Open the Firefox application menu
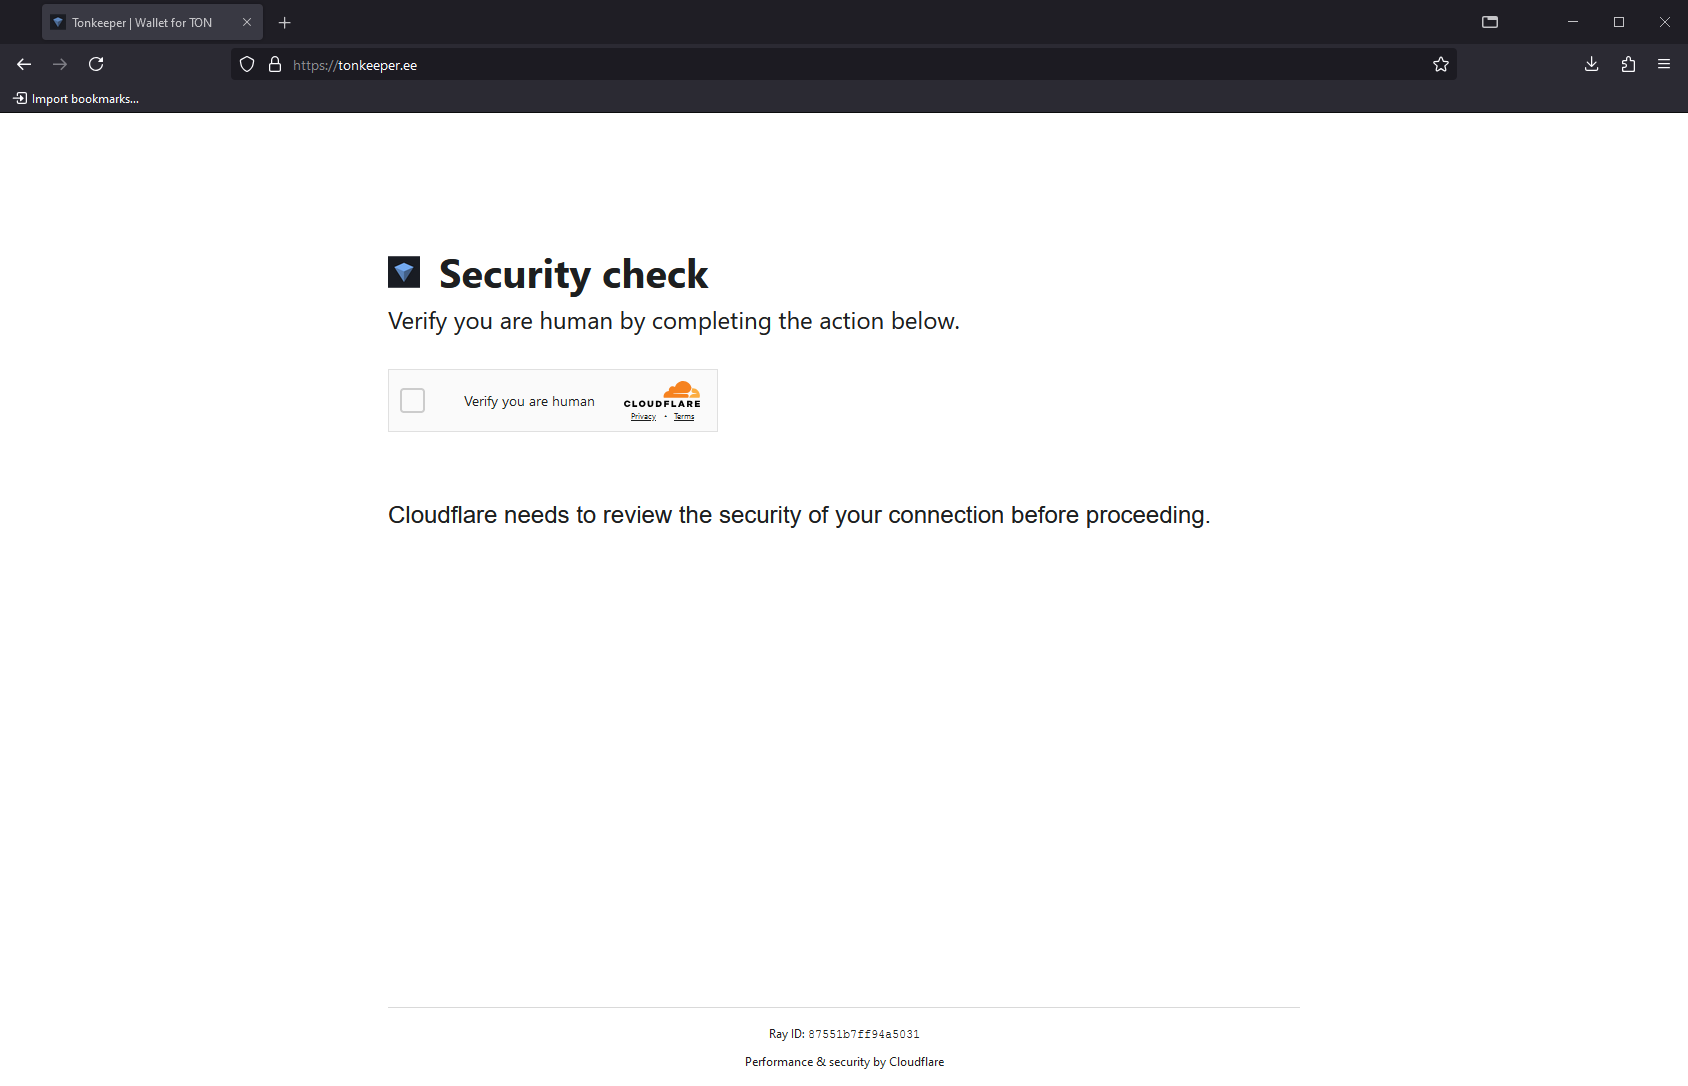This screenshot has width=1688, height=1086. 1664,64
